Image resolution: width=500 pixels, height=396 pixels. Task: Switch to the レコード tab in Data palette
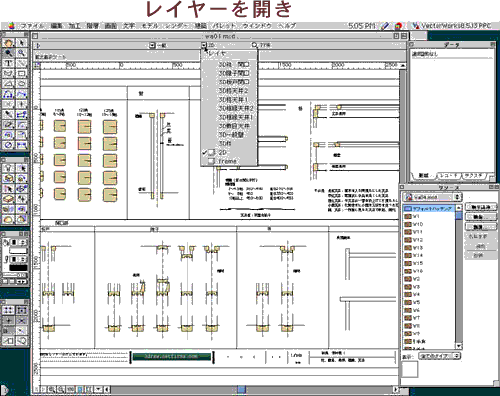tap(448, 175)
